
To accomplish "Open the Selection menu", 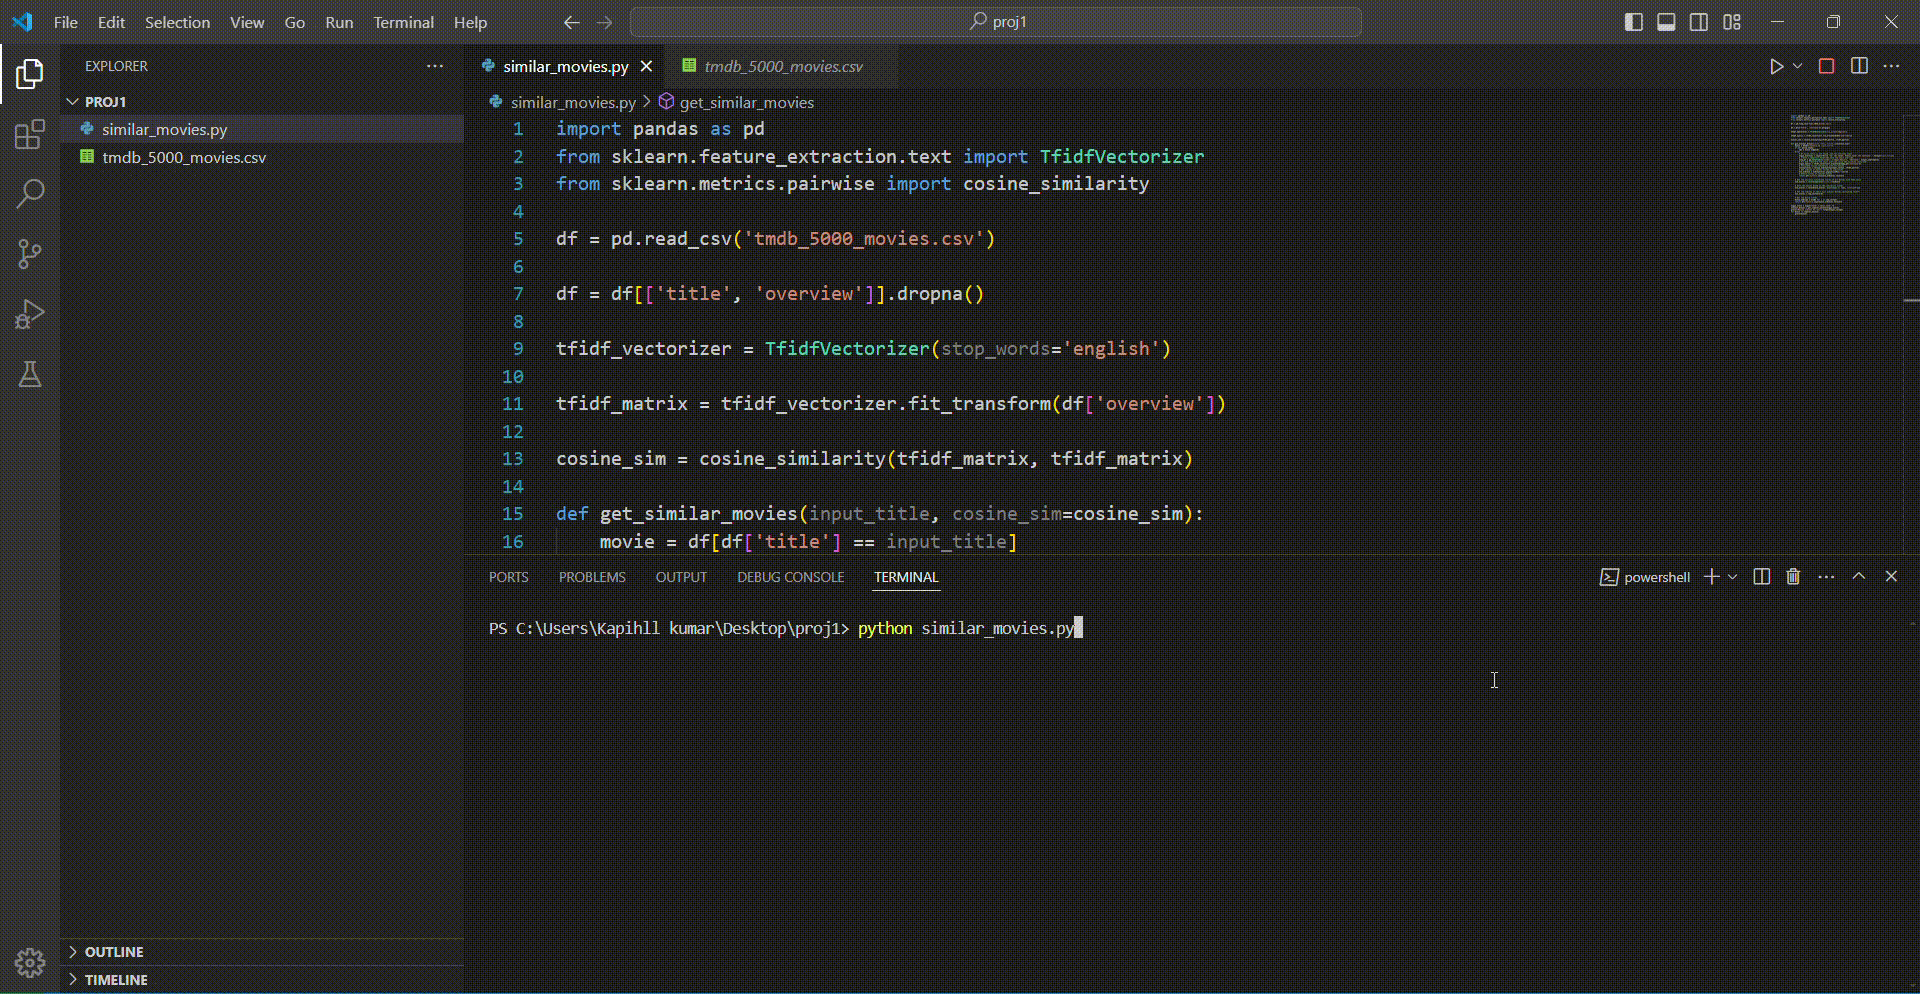I will click(177, 22).
